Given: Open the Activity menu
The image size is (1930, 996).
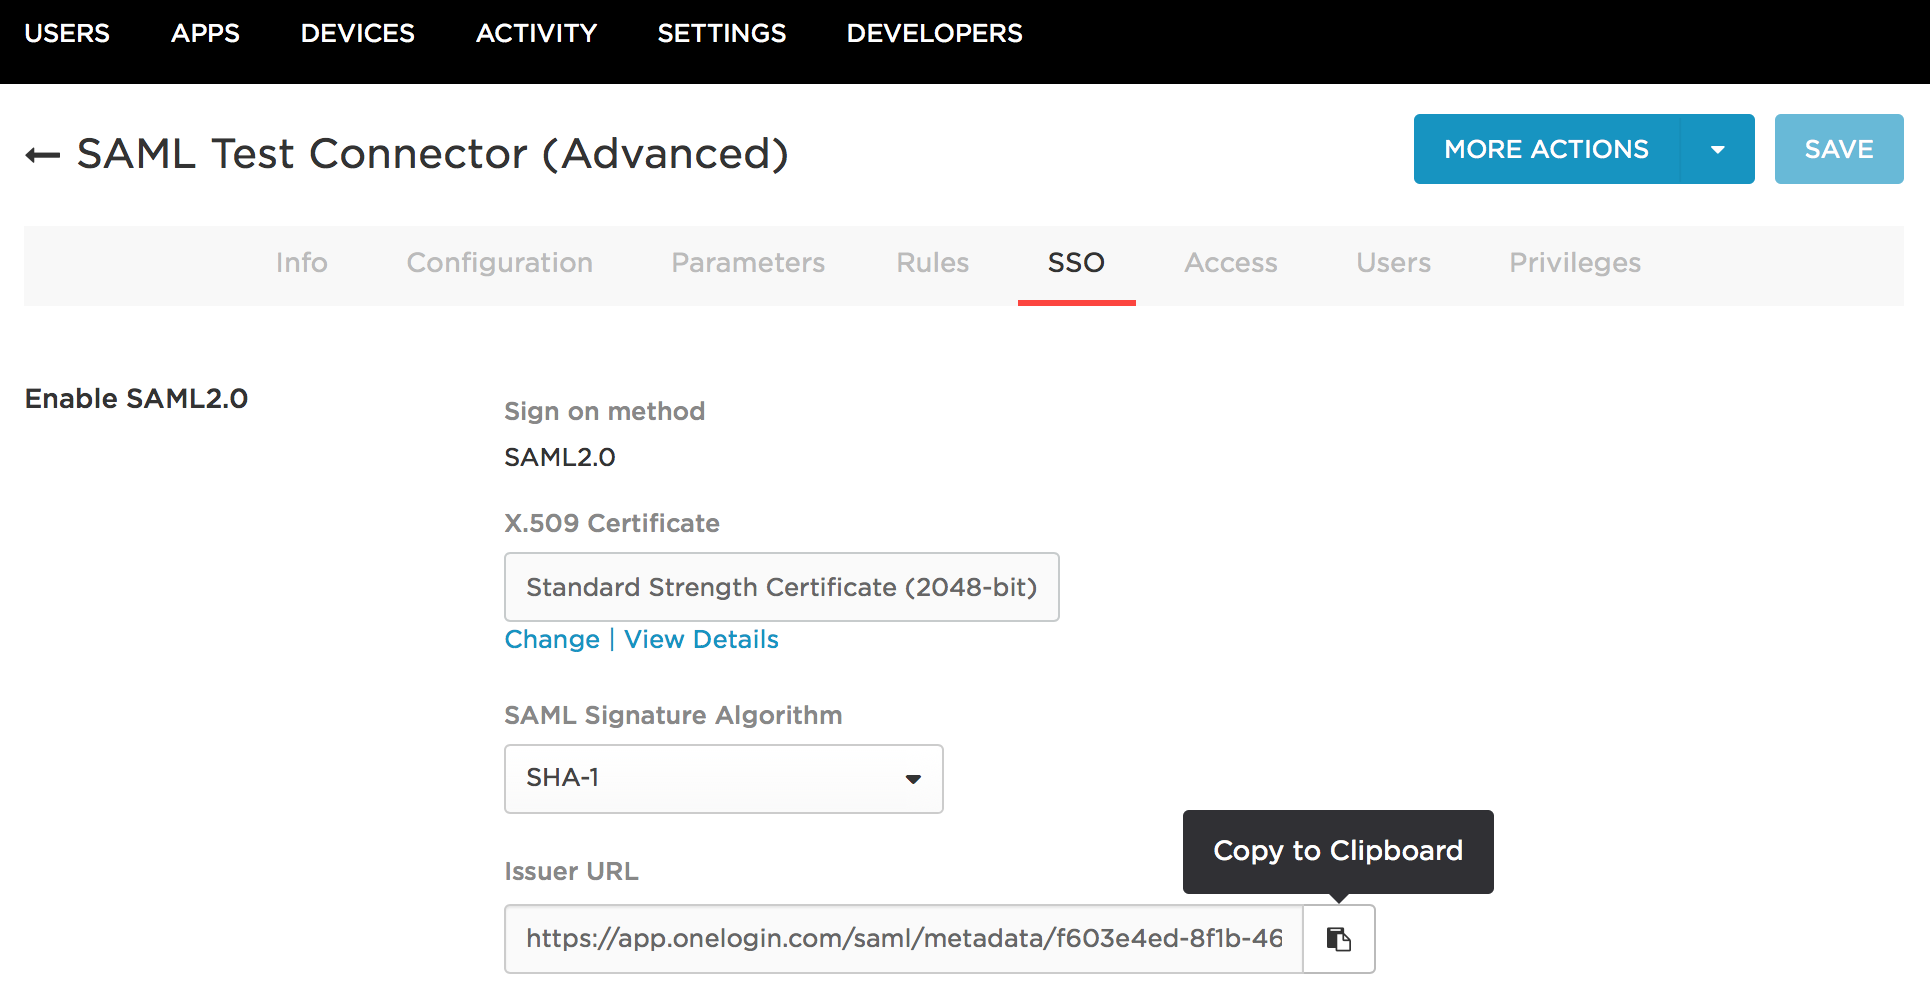Looking at the screenshot, I should coord(536,34).
